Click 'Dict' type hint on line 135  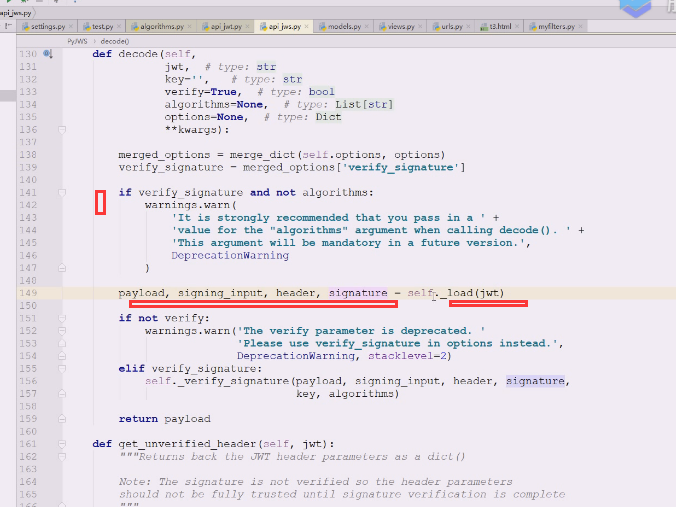point(328,117)
